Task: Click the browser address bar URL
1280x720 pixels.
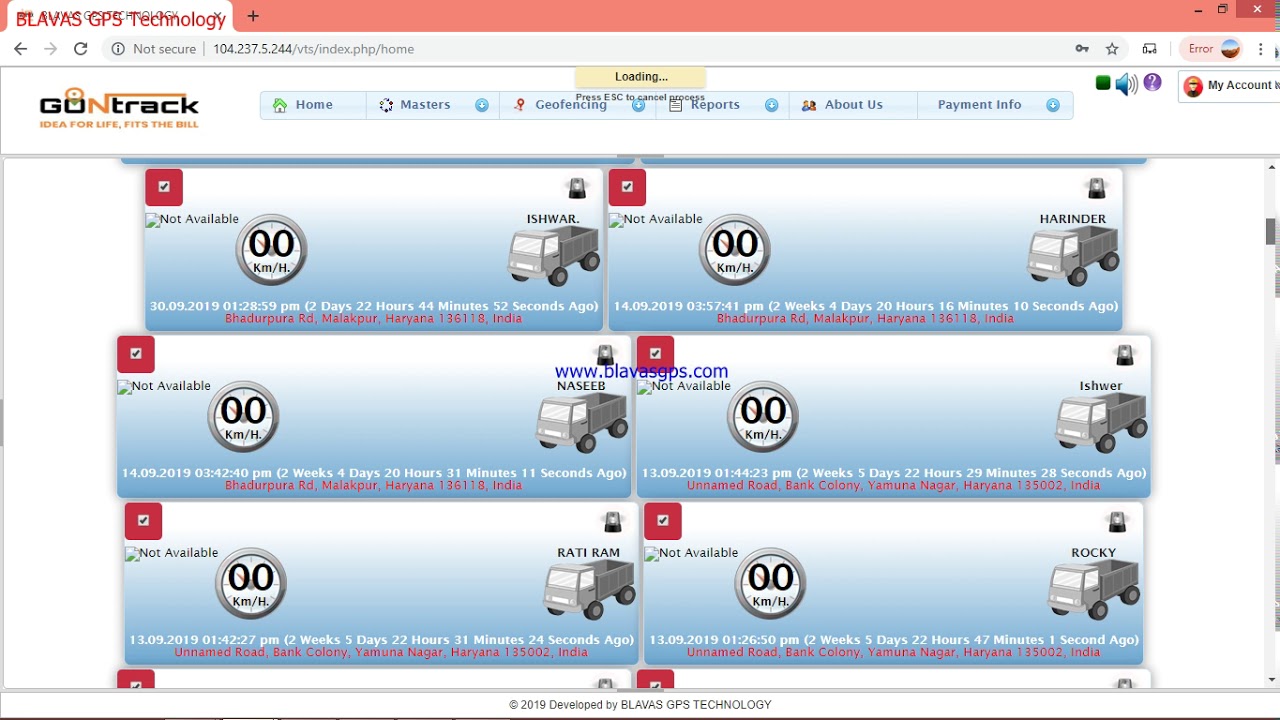Action: pos(313,49)
